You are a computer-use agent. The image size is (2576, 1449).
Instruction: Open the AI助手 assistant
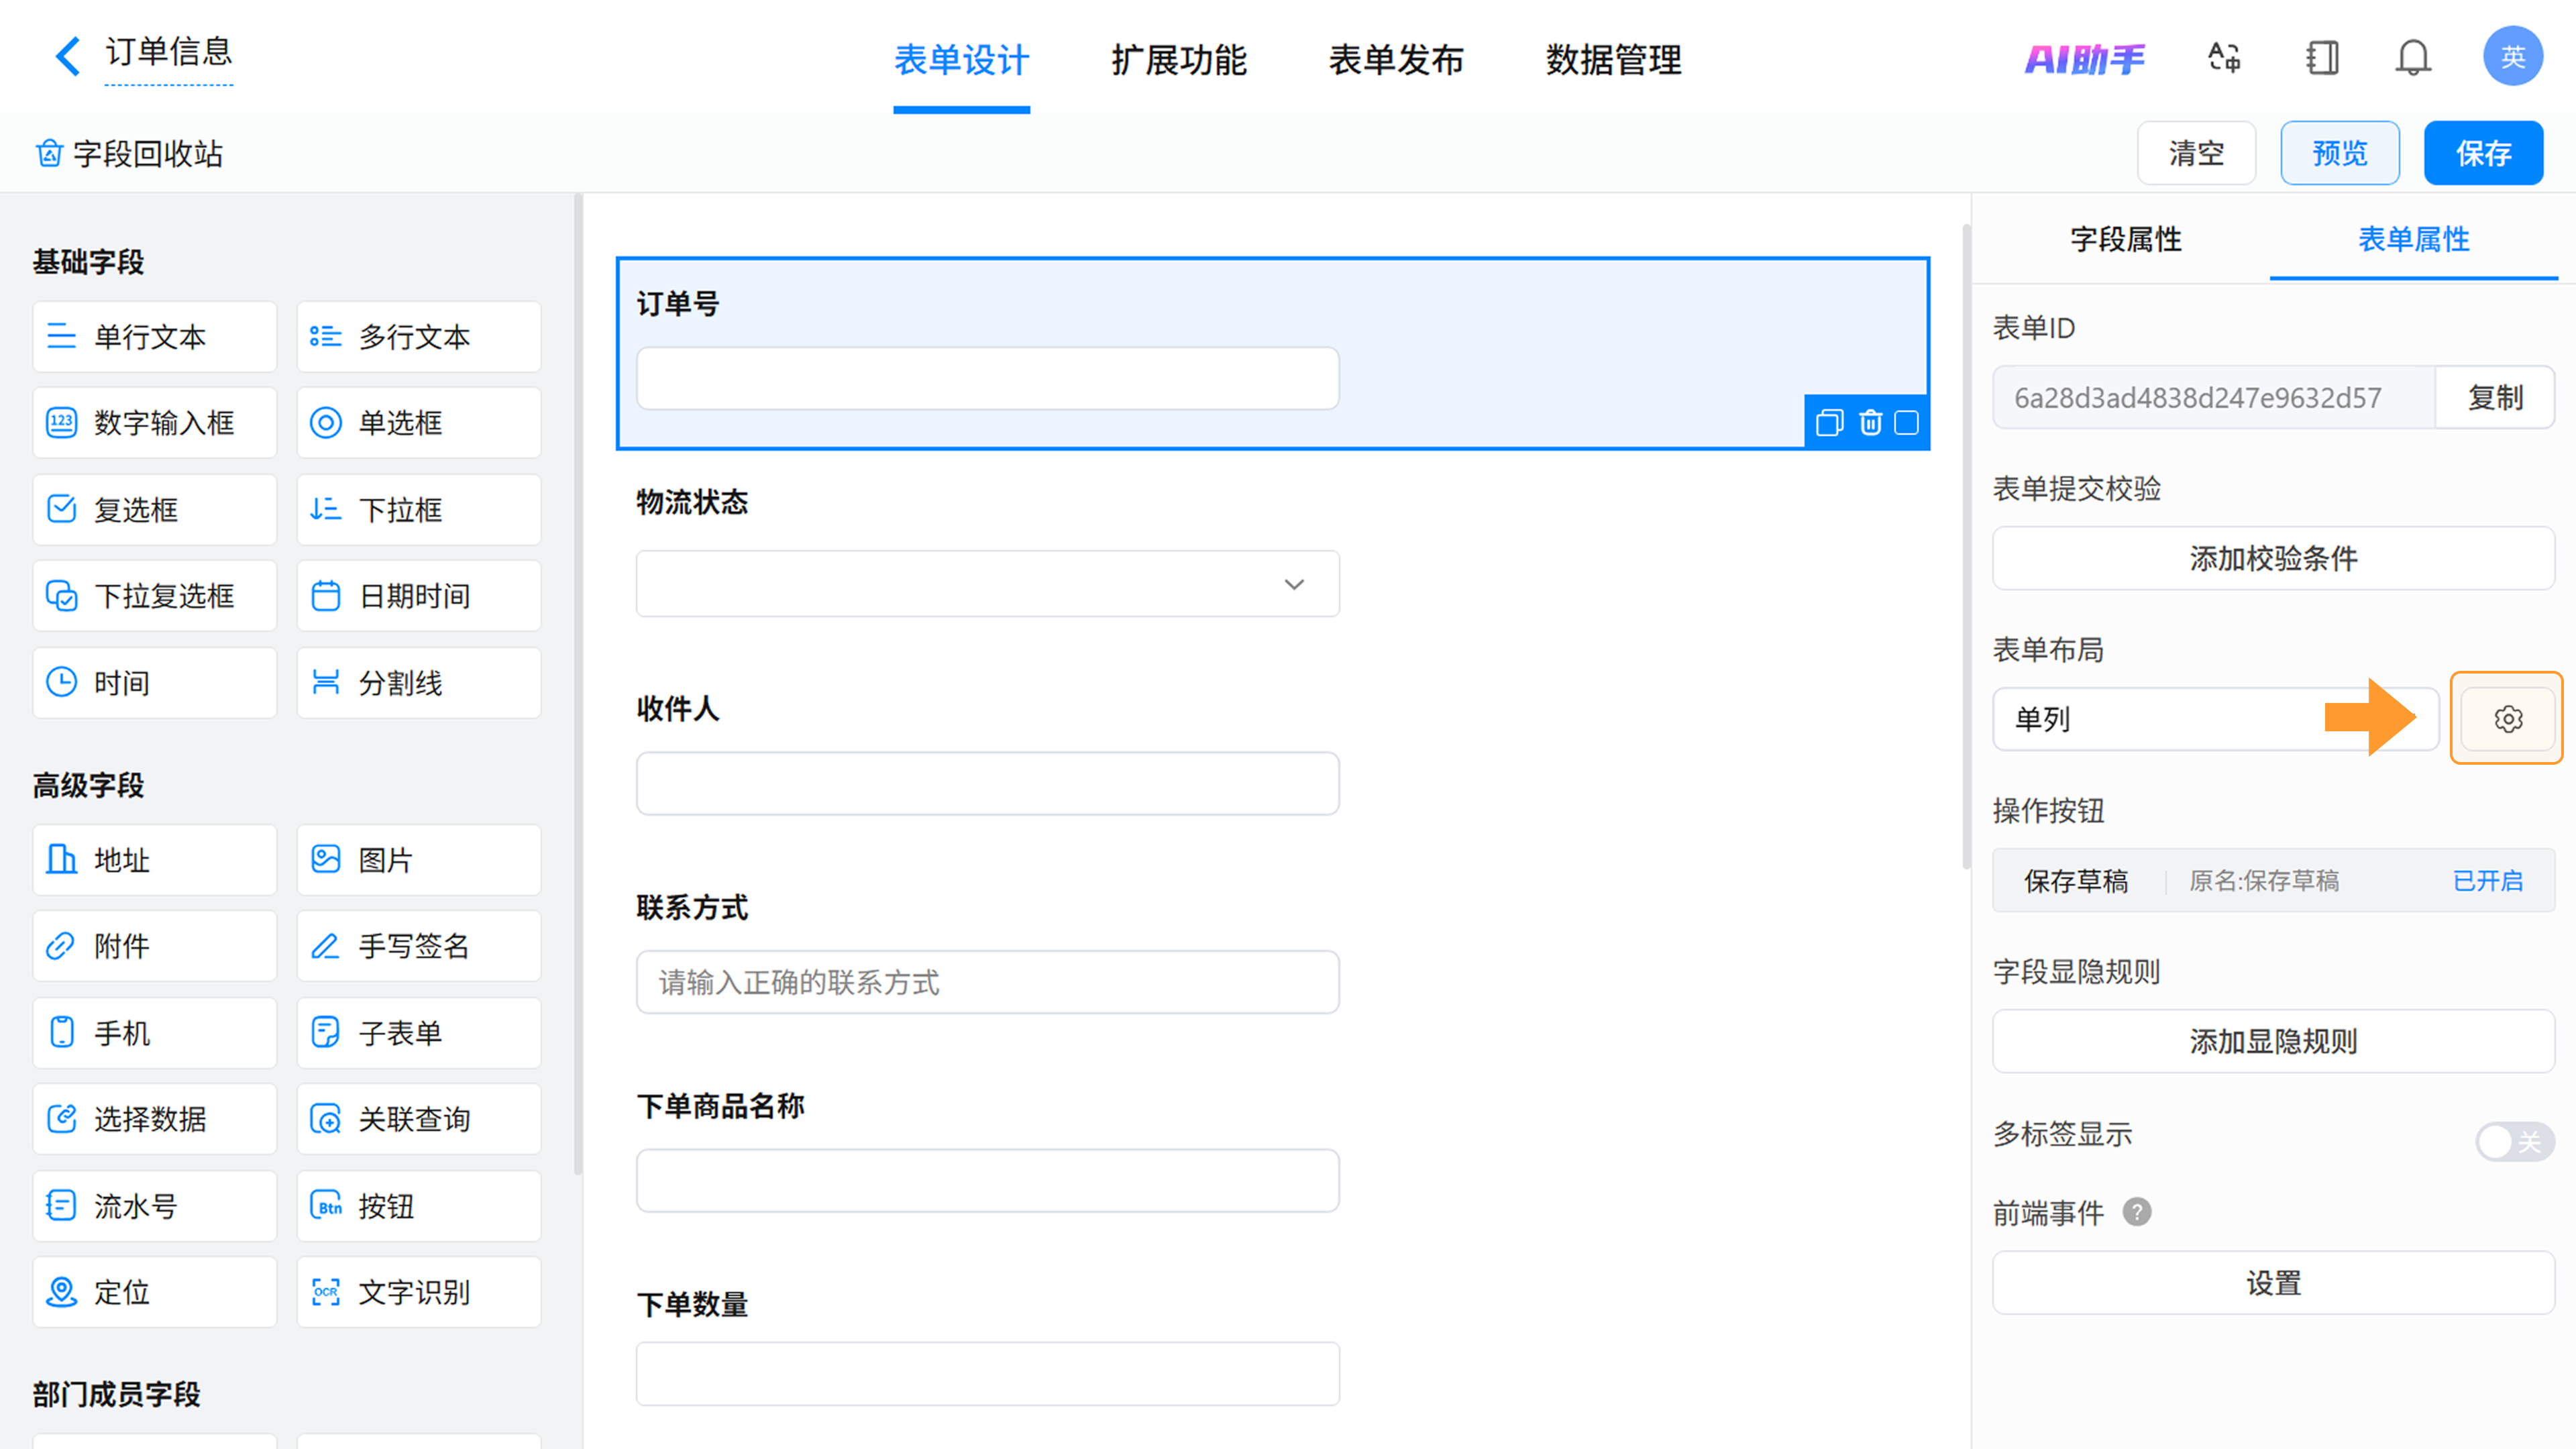tap(2084, 59)
